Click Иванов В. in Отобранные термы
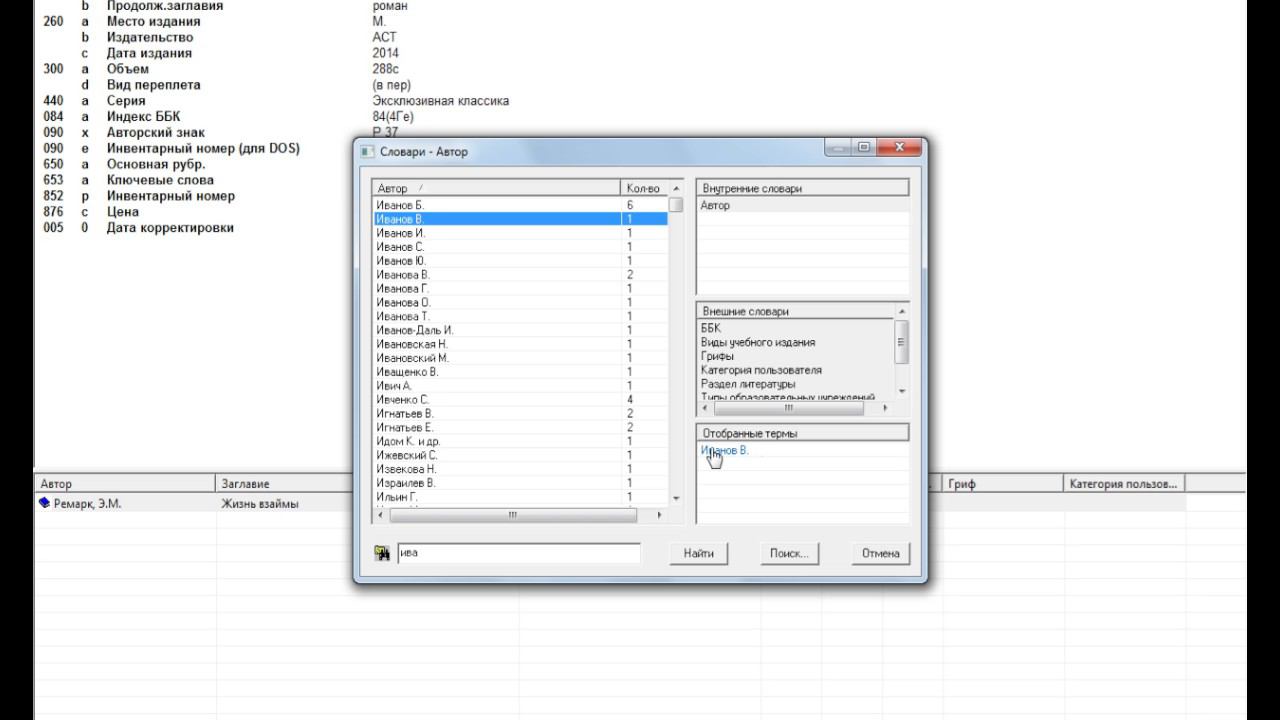The height and width of the screenshot is (720, 1280). (x=725, y=450)
